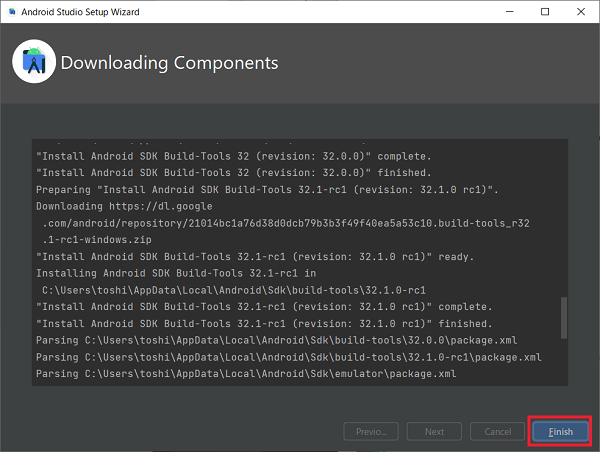
Task: Click the Parsing build-tools\32.0.0\package.xml line
Action: coord(276,340)
